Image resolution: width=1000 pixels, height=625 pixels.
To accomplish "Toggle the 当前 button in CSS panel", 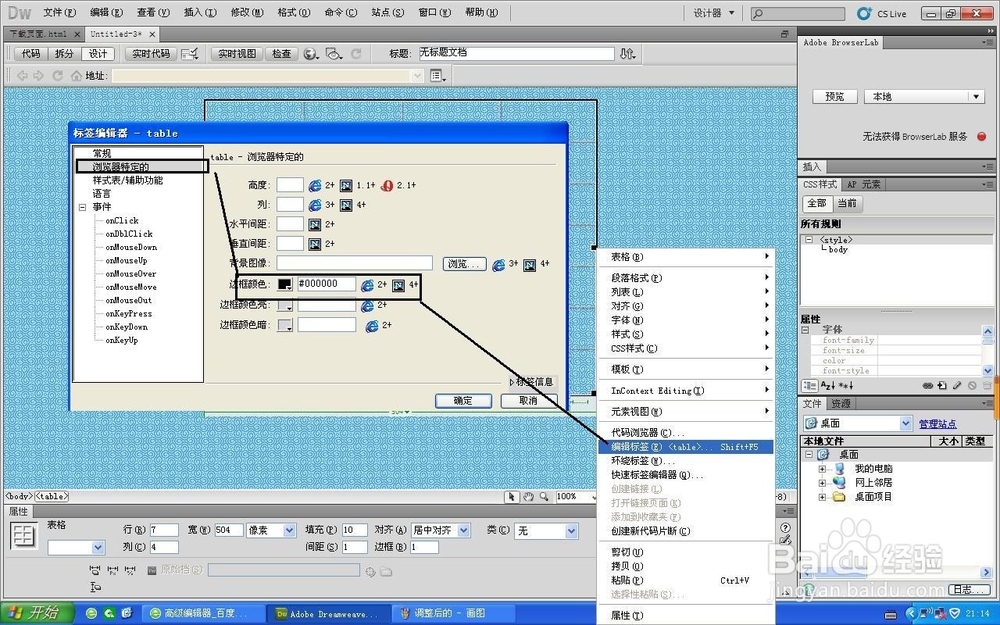I will 847,203.
